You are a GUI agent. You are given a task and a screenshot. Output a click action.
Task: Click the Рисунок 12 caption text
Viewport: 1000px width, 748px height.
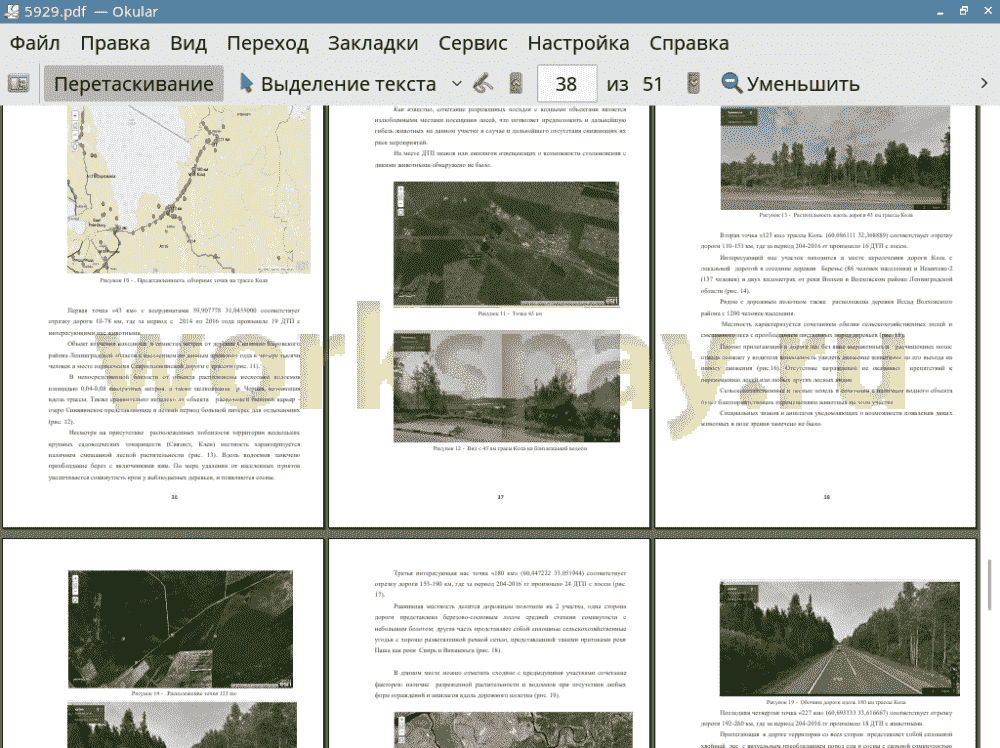[x=510, y=448]
